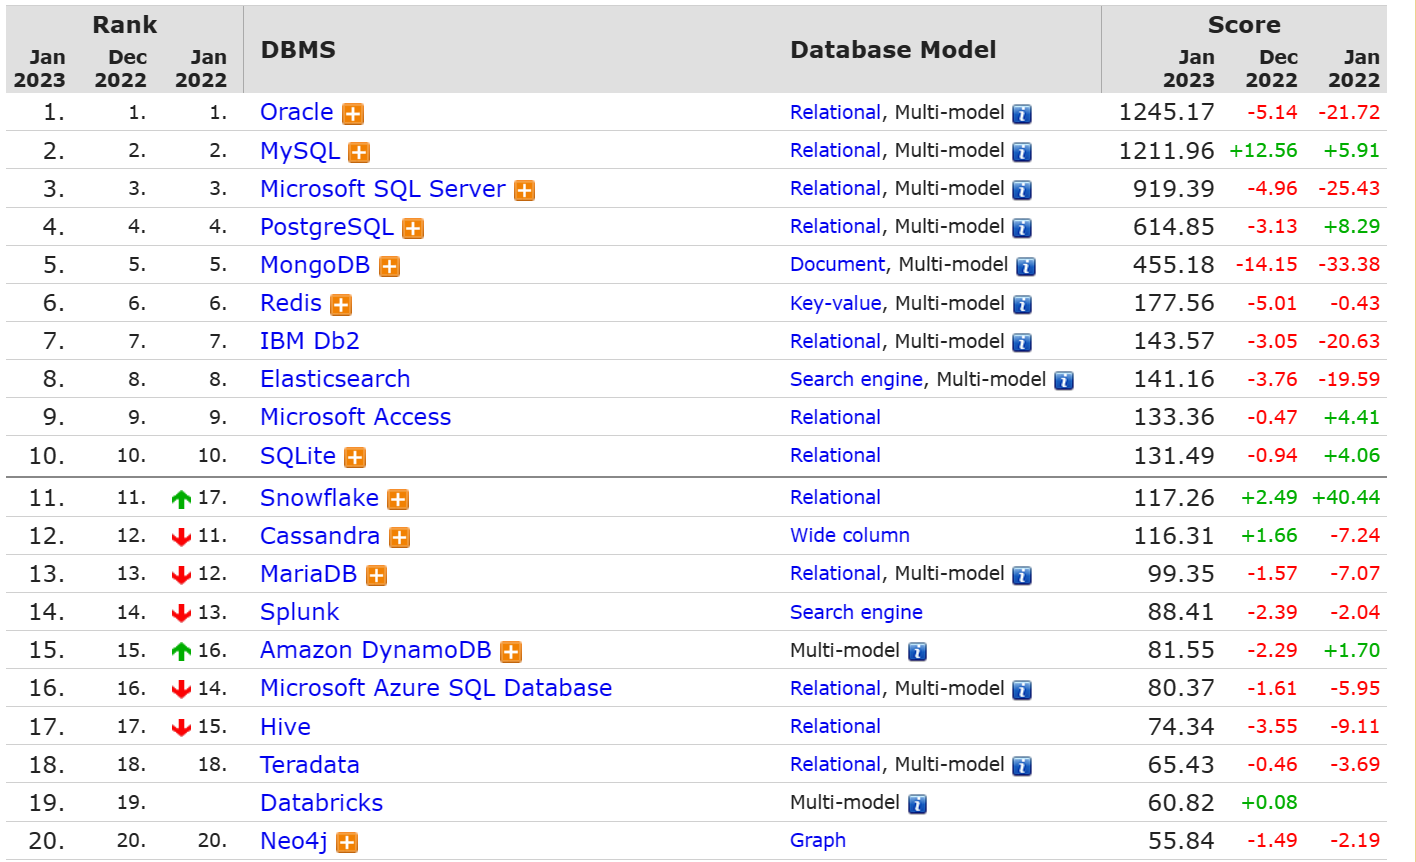1416x862 pixels.
Task: Click the Key-value model link for Redis
Action: pos(836,303)
